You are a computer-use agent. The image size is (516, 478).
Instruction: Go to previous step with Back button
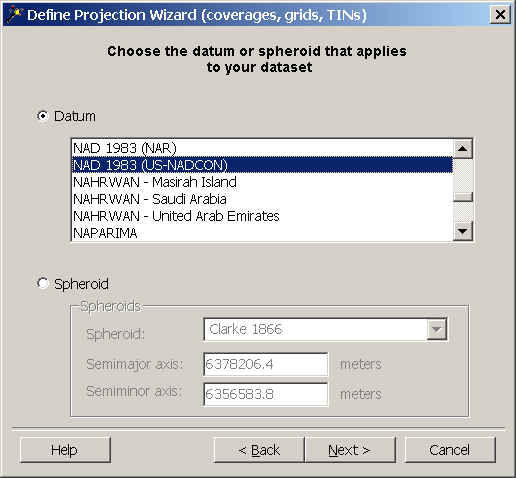point(259,450)
